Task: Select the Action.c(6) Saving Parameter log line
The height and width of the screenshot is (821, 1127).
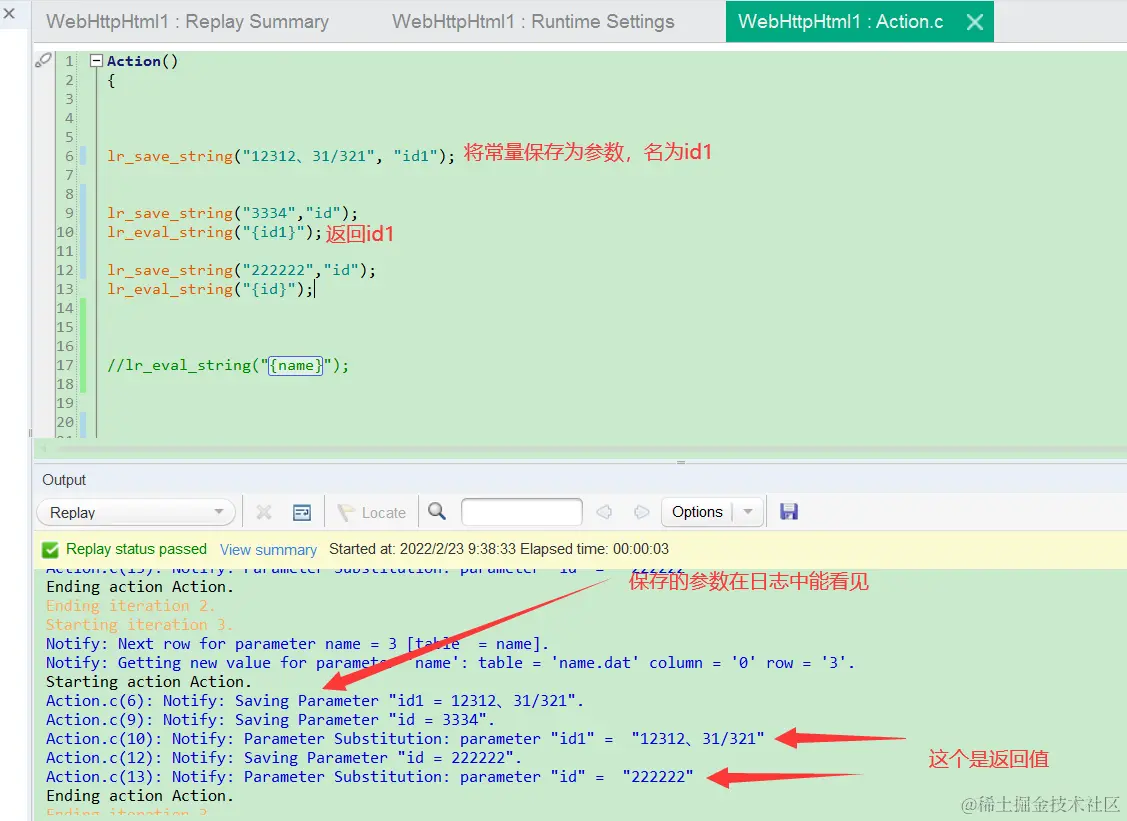Action: 315,701
